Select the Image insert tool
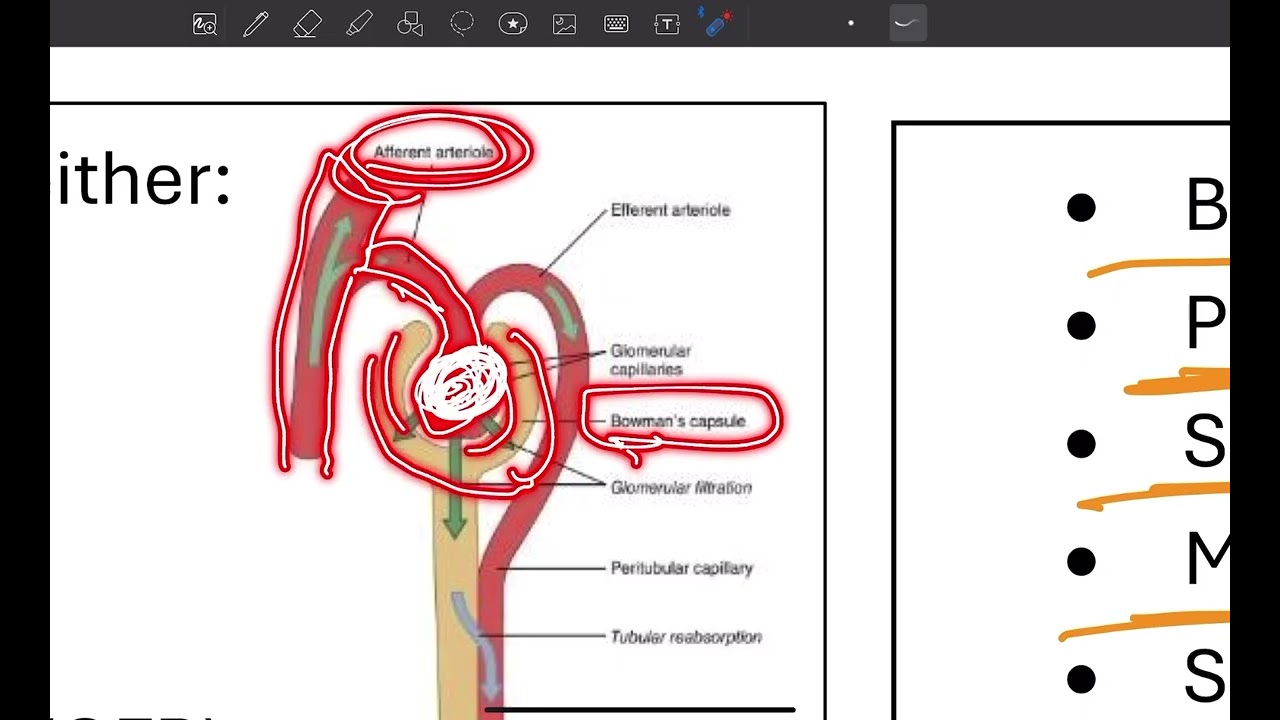1280x720 pixels. (565, 25)
